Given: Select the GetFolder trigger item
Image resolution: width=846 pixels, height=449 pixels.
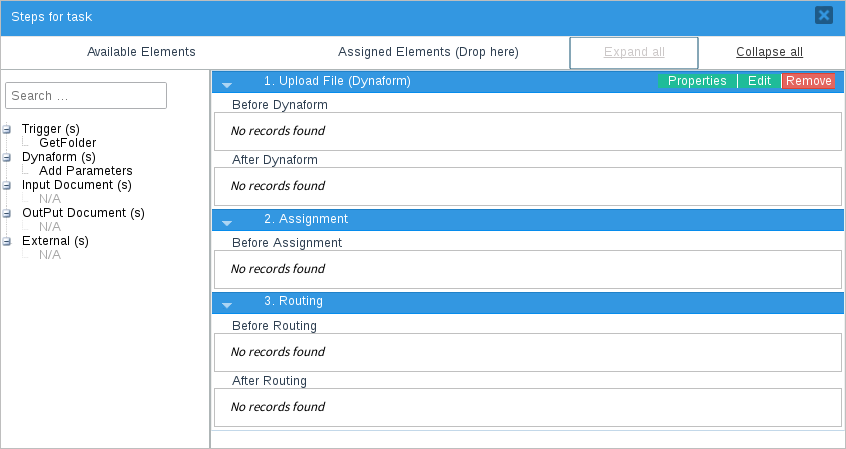Looking at the screenshot, I should (67, 143).
